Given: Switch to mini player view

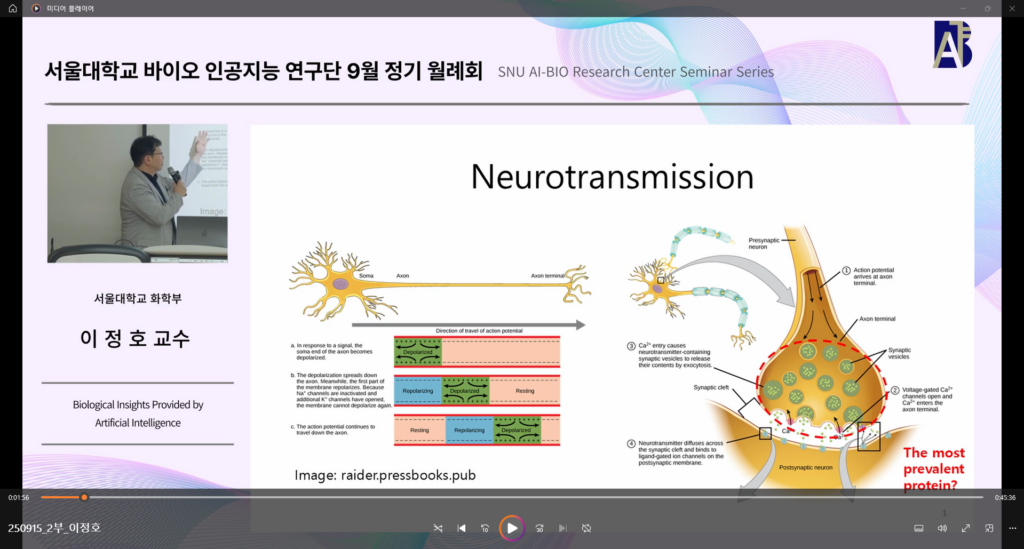Looking at the screenshot, I should coord(989,528).
